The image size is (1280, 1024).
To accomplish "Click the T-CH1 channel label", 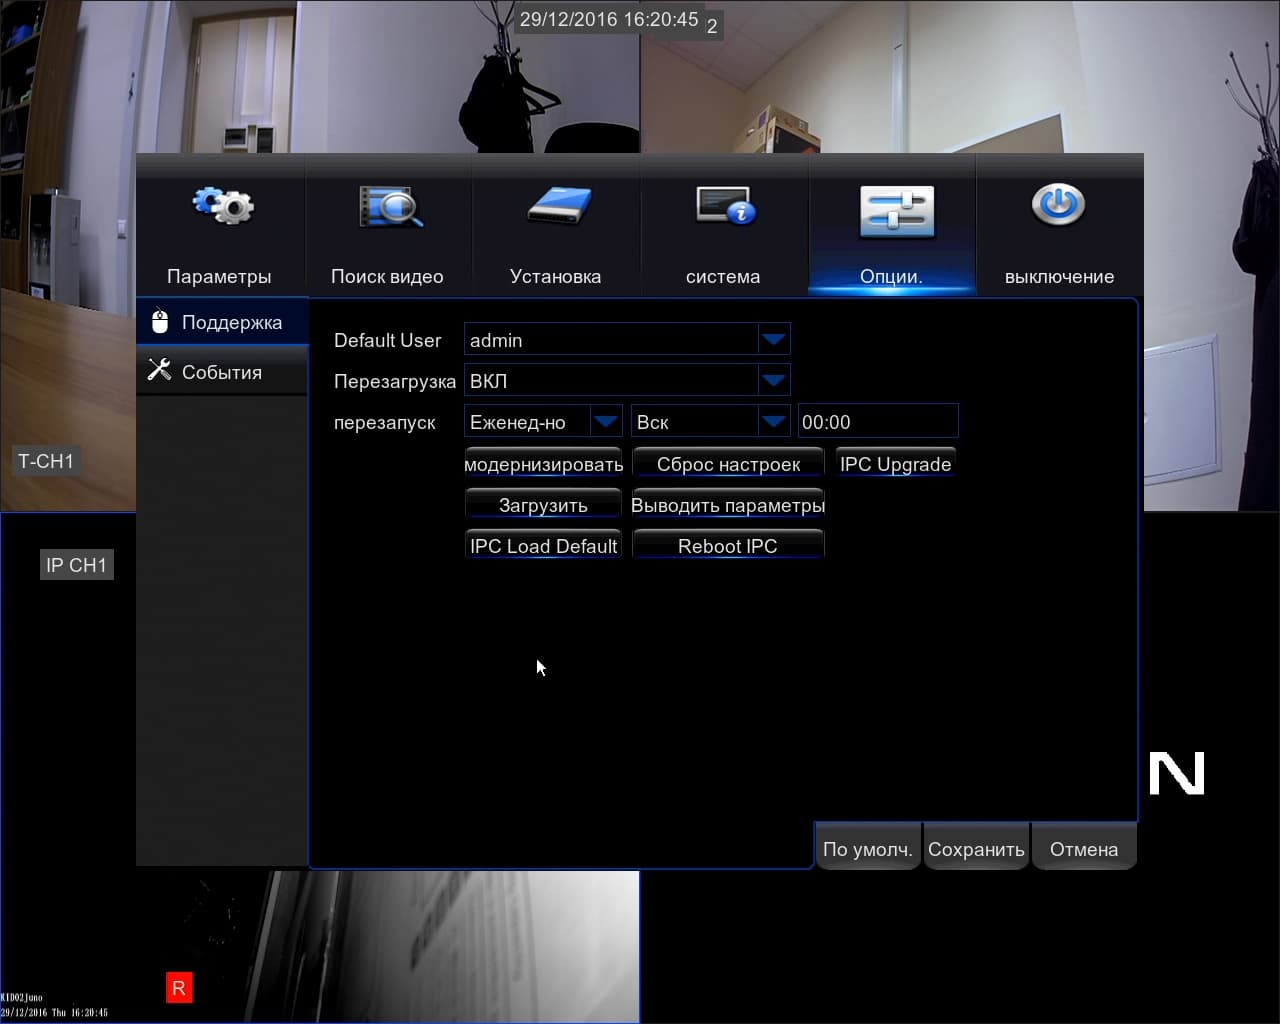I will click(46, 461).
